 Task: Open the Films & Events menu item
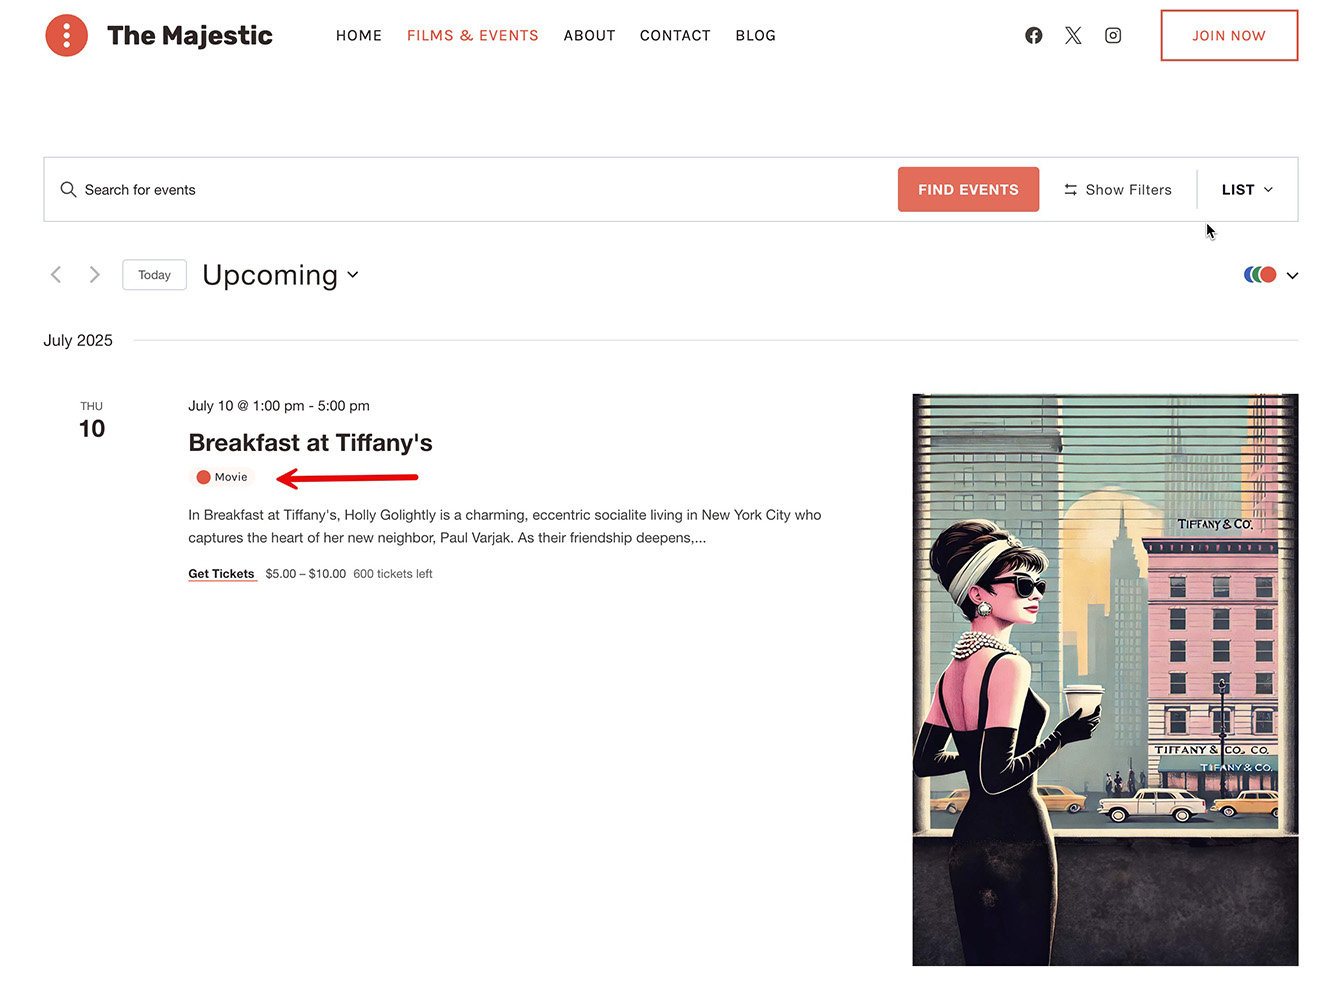click(472, 36)
